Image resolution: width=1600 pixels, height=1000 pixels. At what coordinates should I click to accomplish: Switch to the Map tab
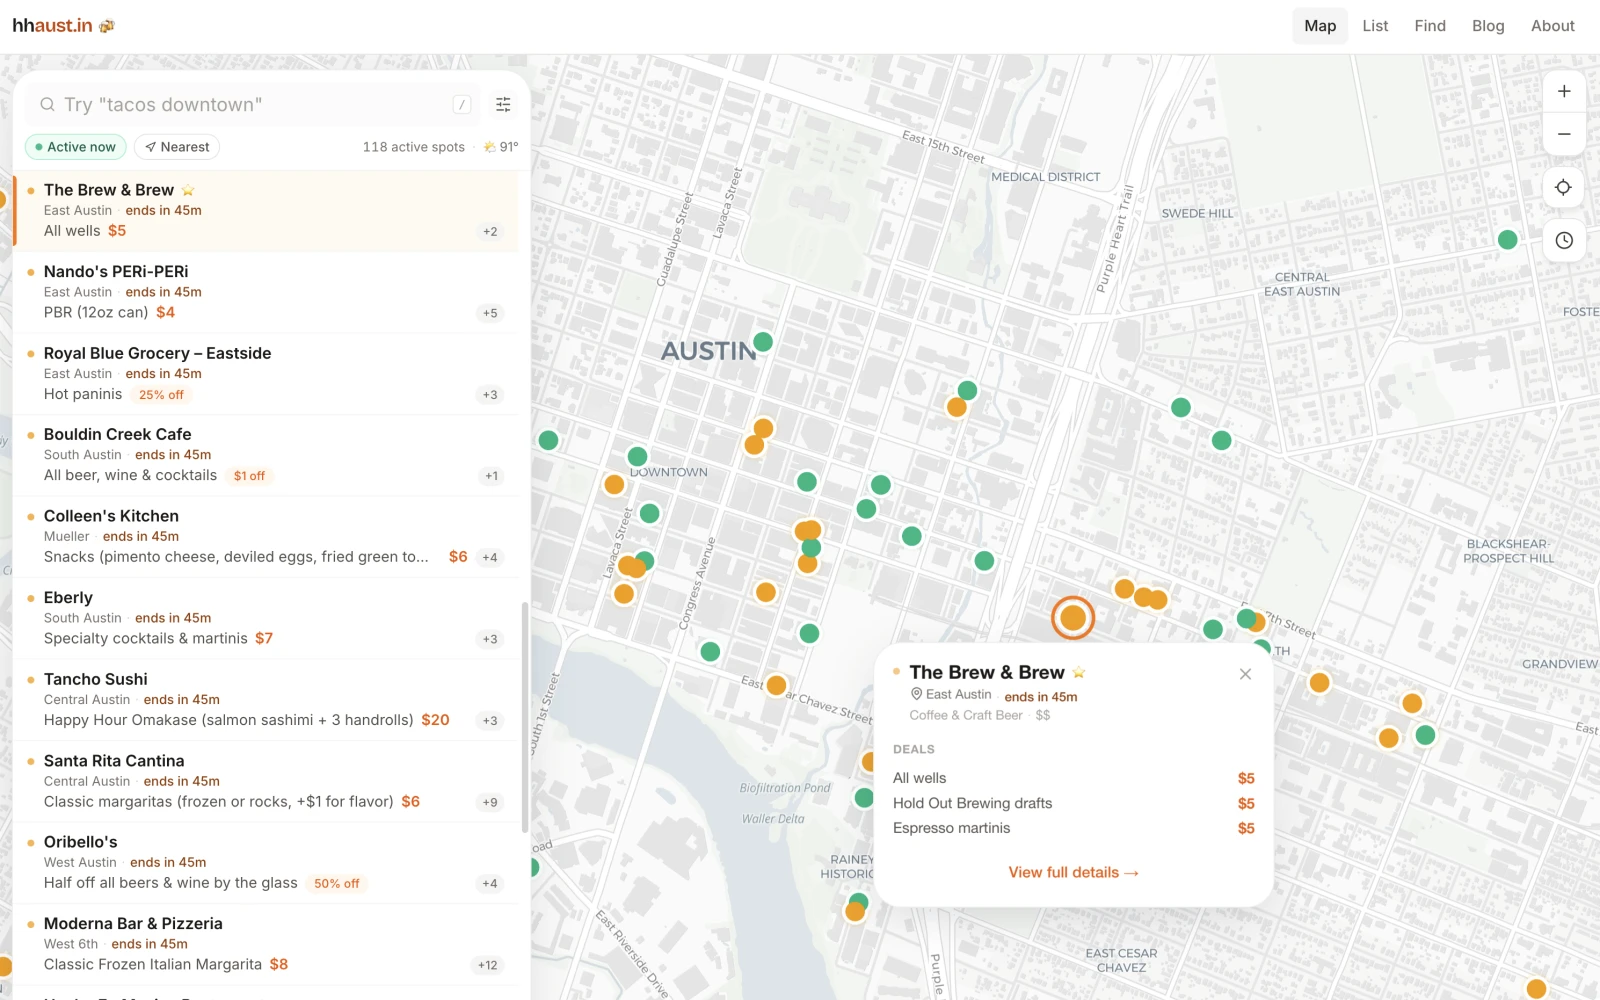[1320, 26]
